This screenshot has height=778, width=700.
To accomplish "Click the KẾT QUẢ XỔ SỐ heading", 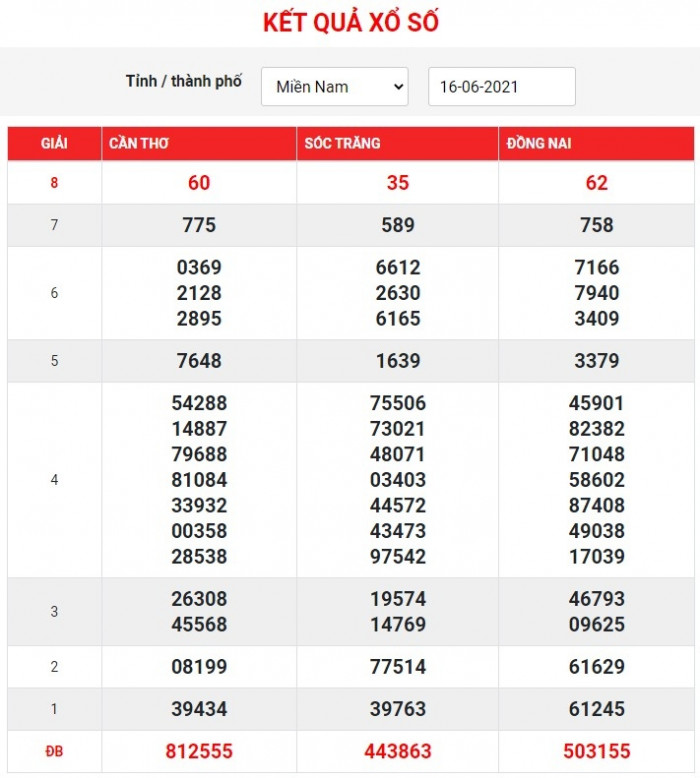I will pyautogui.click(x=350, y=23).
